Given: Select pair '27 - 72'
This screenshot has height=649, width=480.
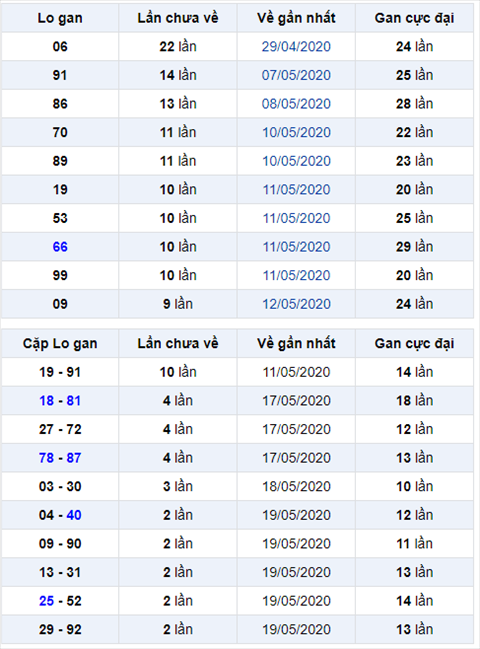Looking at the screenshot, I should pyautogui.click(x=60, y=429).
